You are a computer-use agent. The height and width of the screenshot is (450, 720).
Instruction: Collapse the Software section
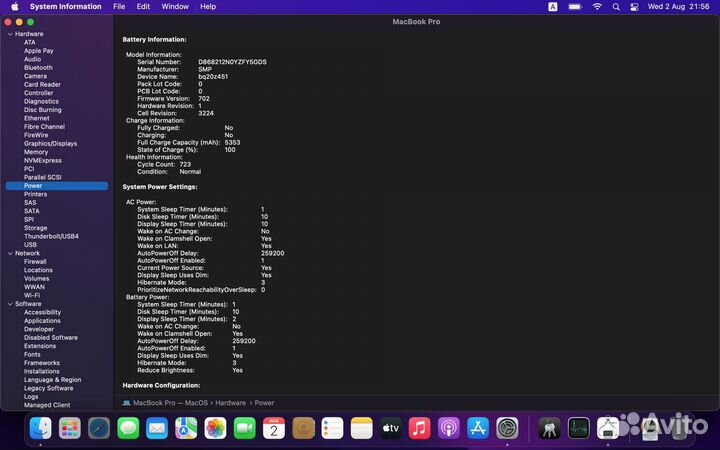pyautogui.click(x=10, y=304)
